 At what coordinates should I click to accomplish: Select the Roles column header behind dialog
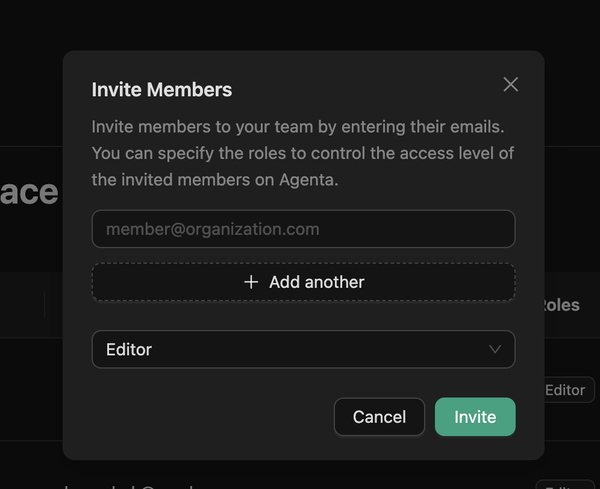pyautogui.click(x=561, y=305)
